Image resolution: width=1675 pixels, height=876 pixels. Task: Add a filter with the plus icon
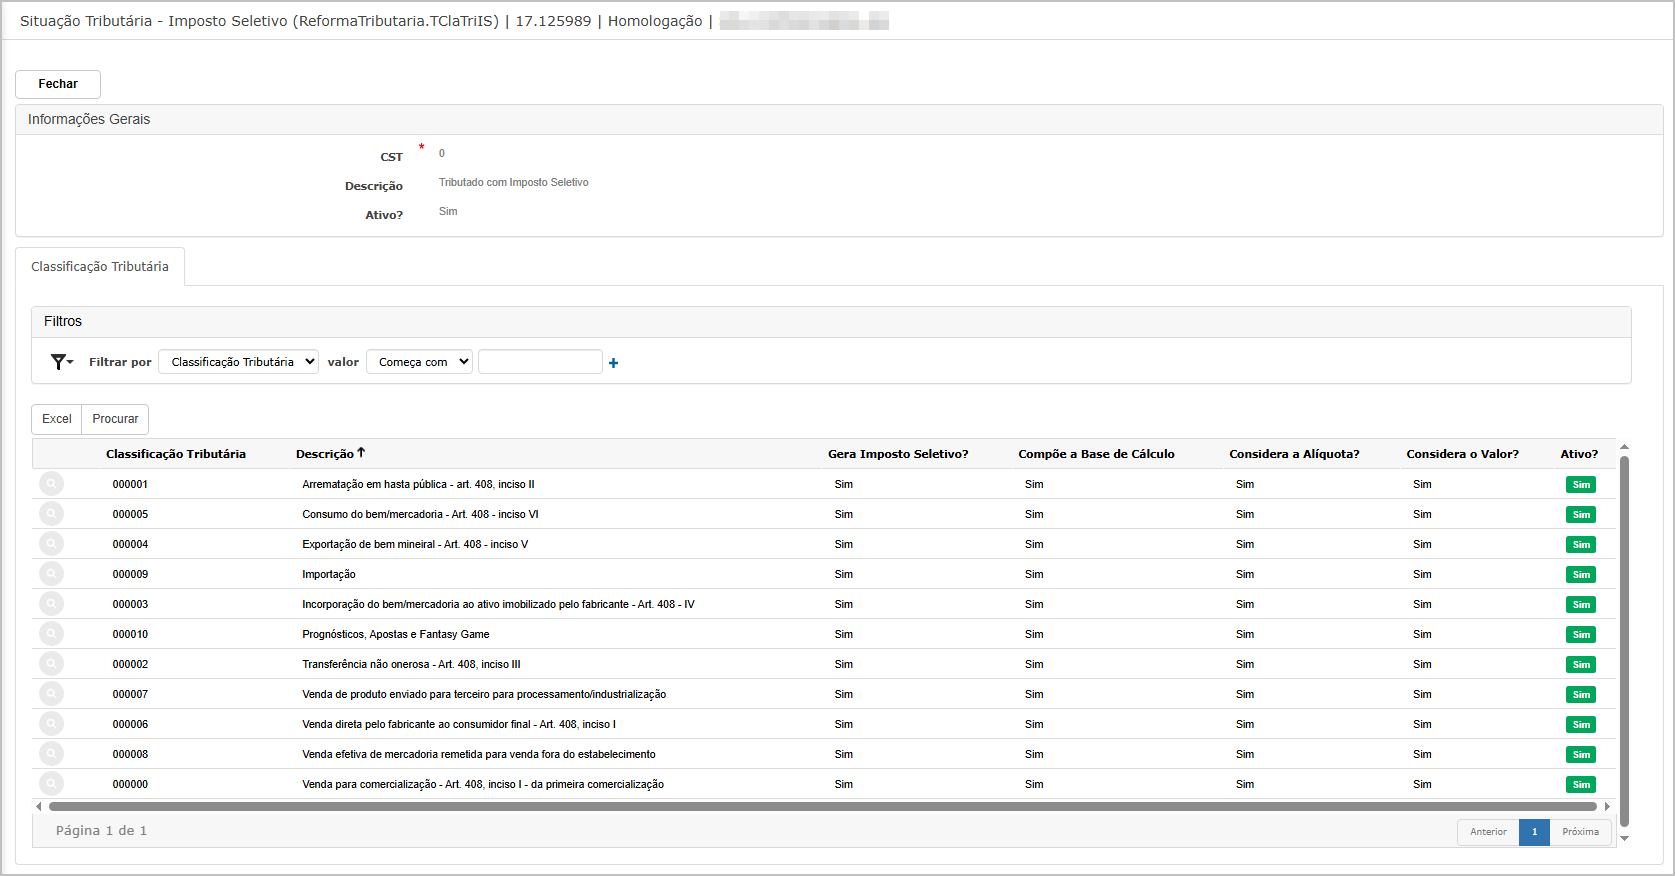pos(613,363)
